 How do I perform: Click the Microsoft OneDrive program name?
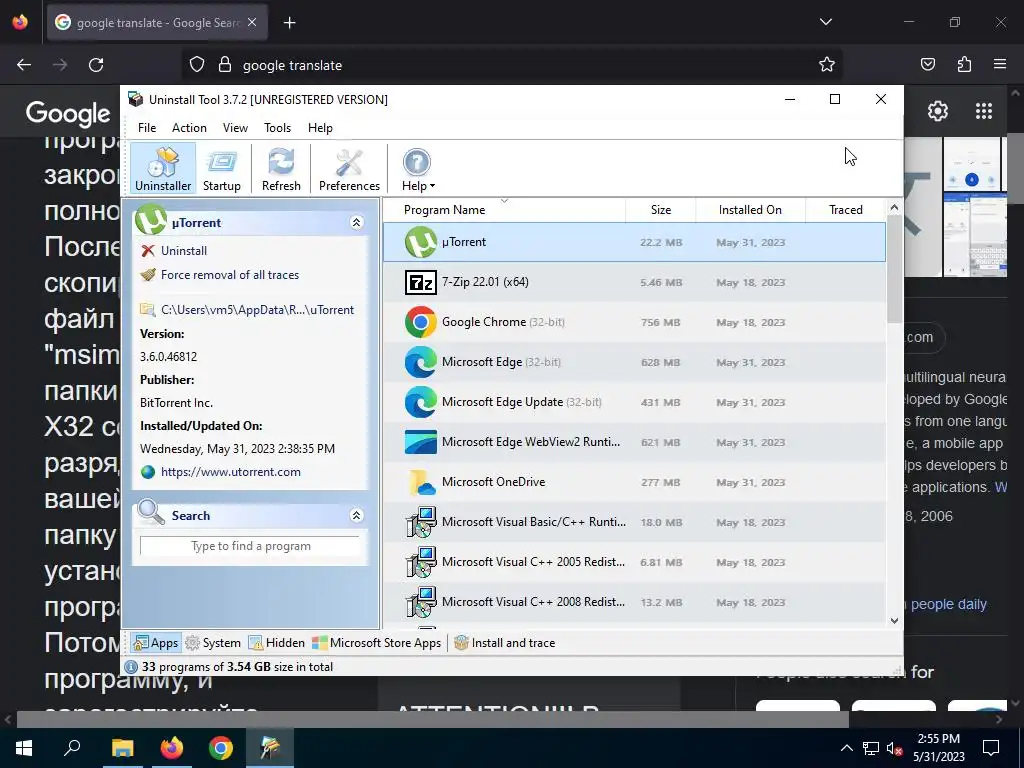[494, 482]
